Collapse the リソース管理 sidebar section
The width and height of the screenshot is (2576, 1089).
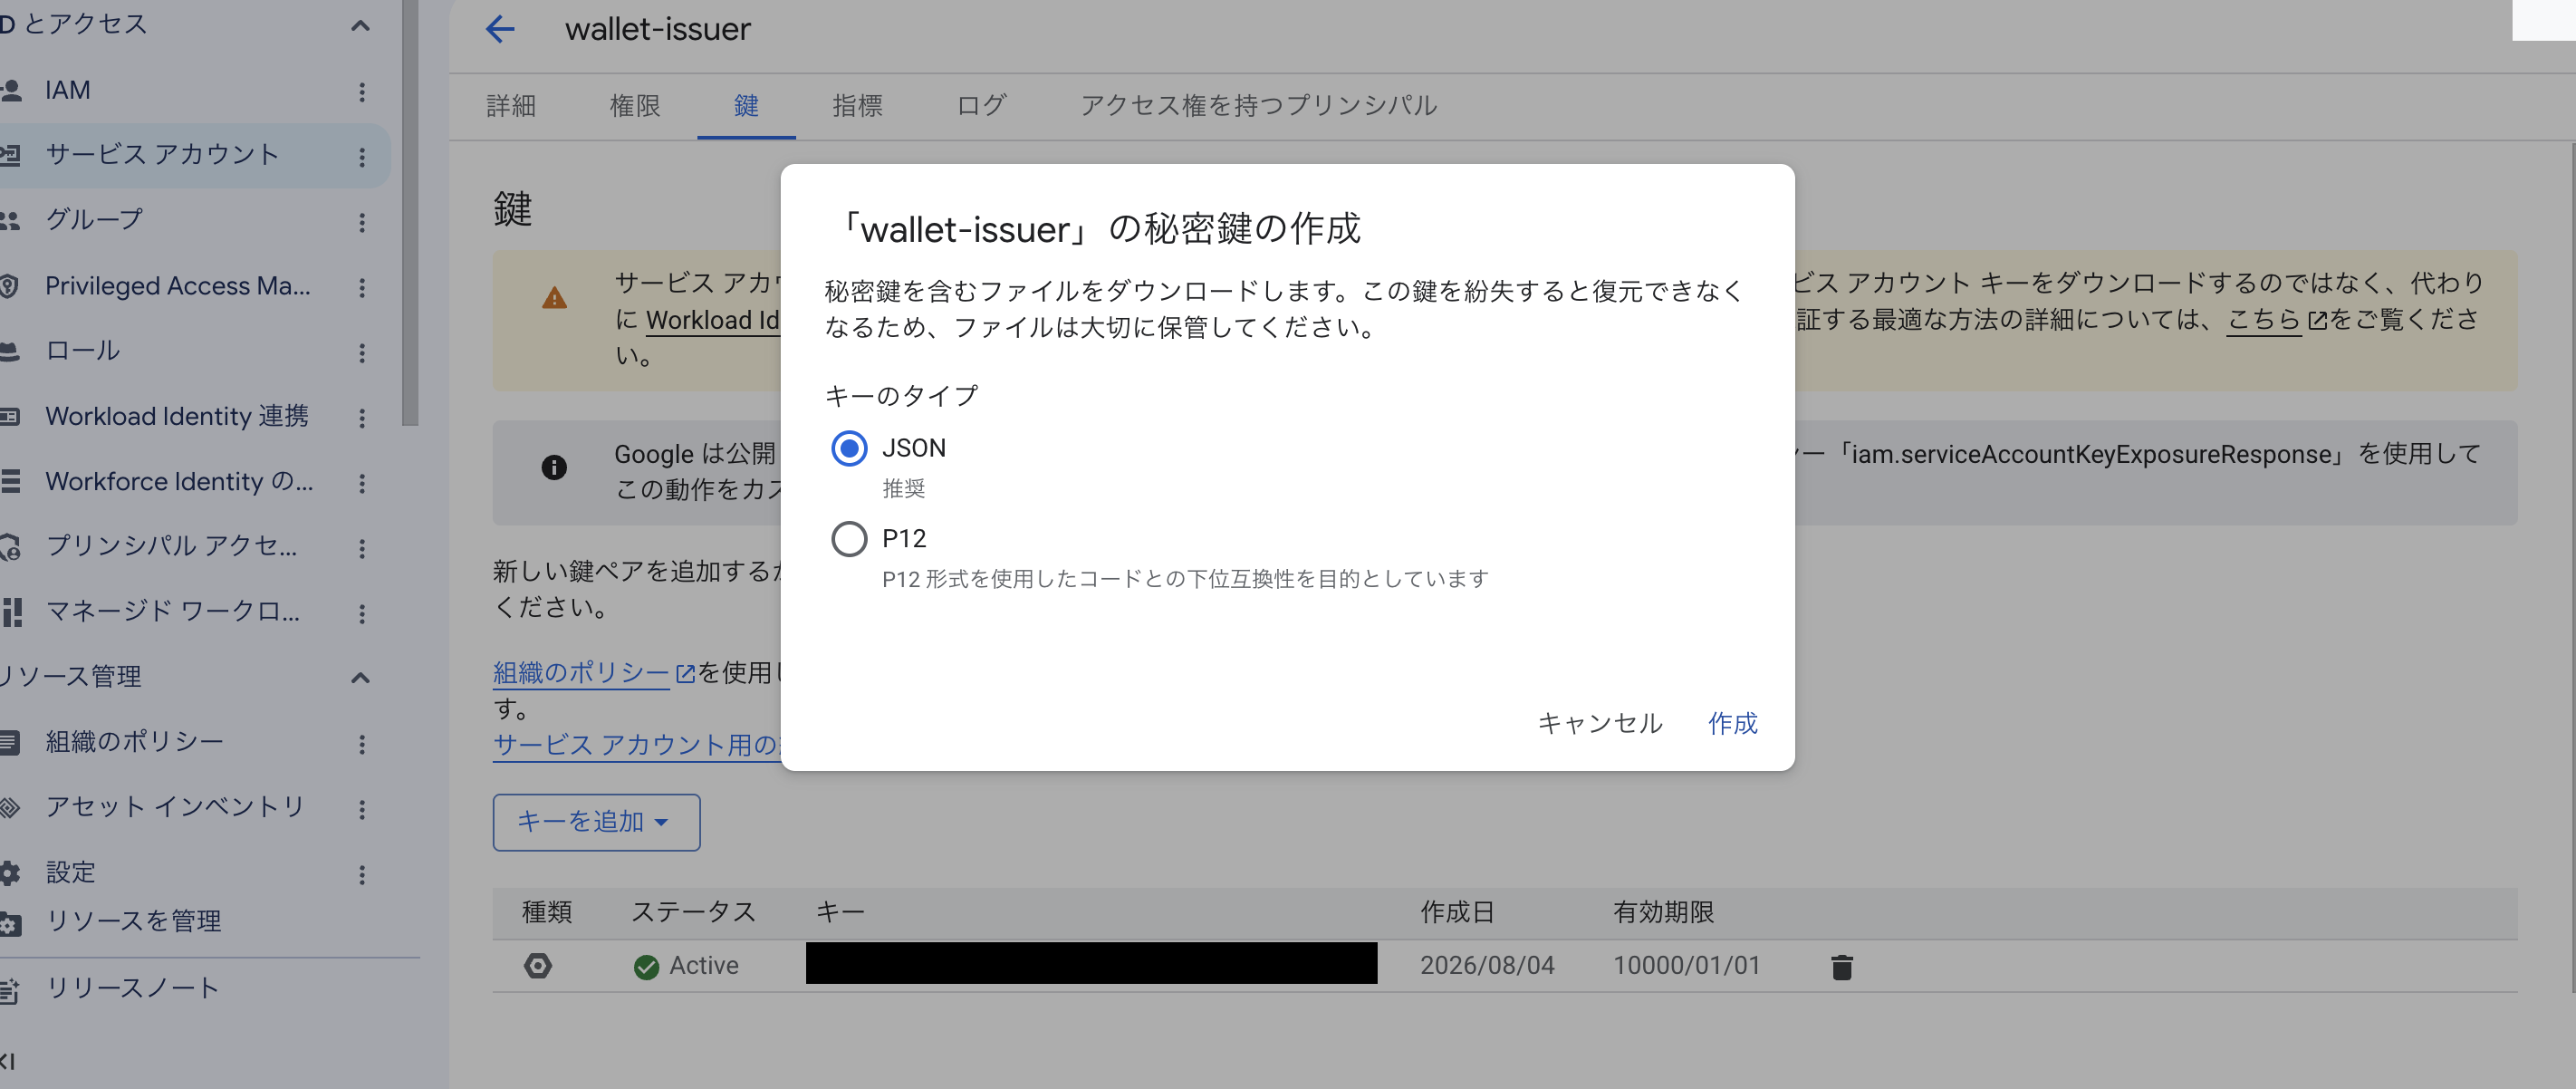[x=361, y=678]
